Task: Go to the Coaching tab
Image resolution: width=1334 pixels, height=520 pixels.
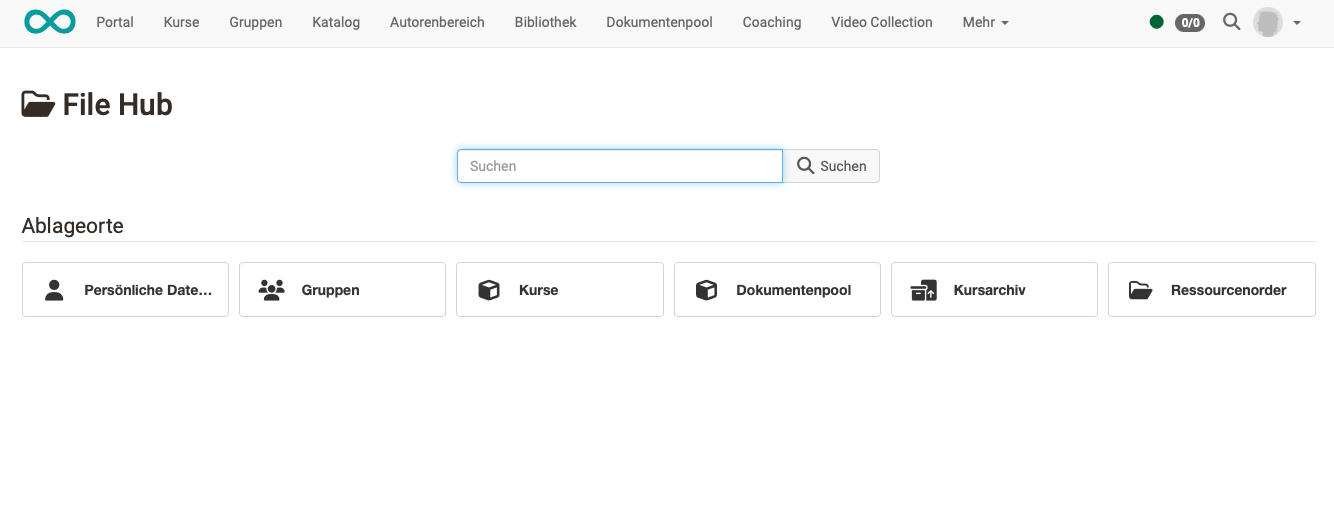Action: pyautogui.click(x=772, y=22)
